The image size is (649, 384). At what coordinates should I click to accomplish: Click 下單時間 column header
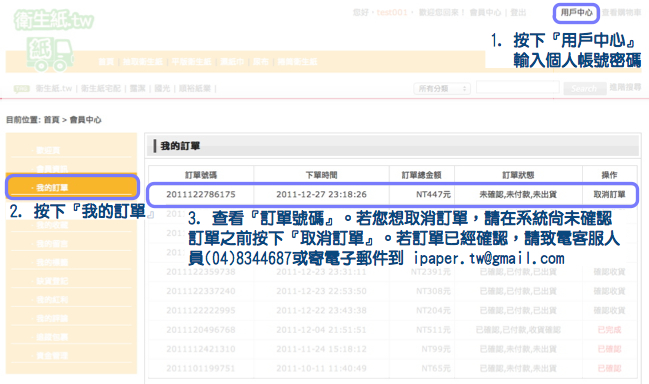click(322, 175)
